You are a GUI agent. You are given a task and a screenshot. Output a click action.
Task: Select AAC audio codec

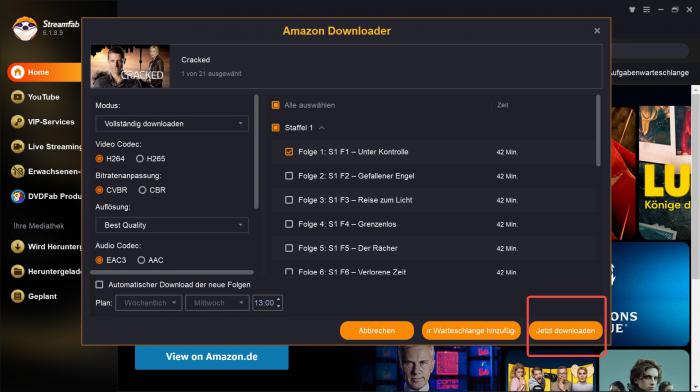tap(141, 260)
